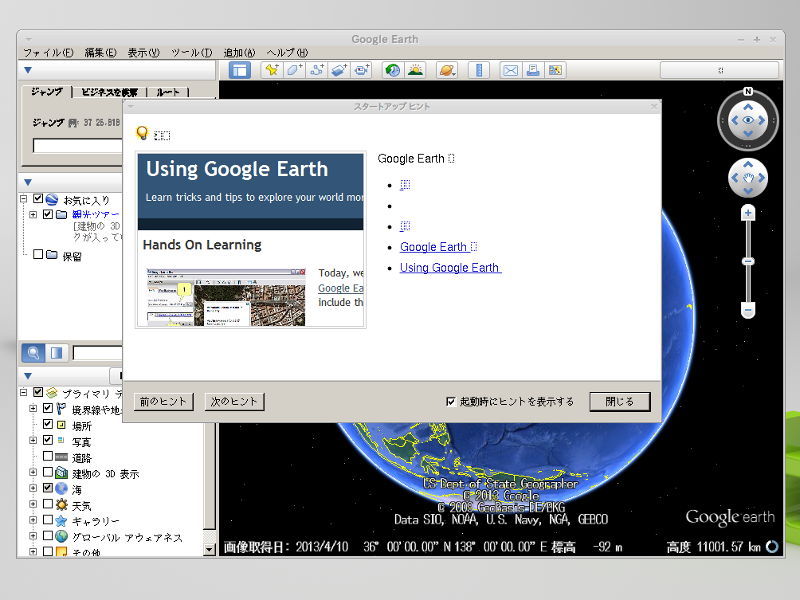Enable the 天気 layer checkbox
The image size is (800, 600).
point(48,504)
